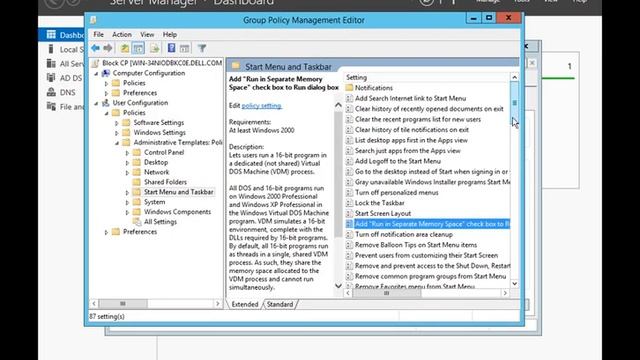Select Add Search Internet link to Start Menu
The width and height of the screenshot is (640, 360).
(x=410, y=98)
